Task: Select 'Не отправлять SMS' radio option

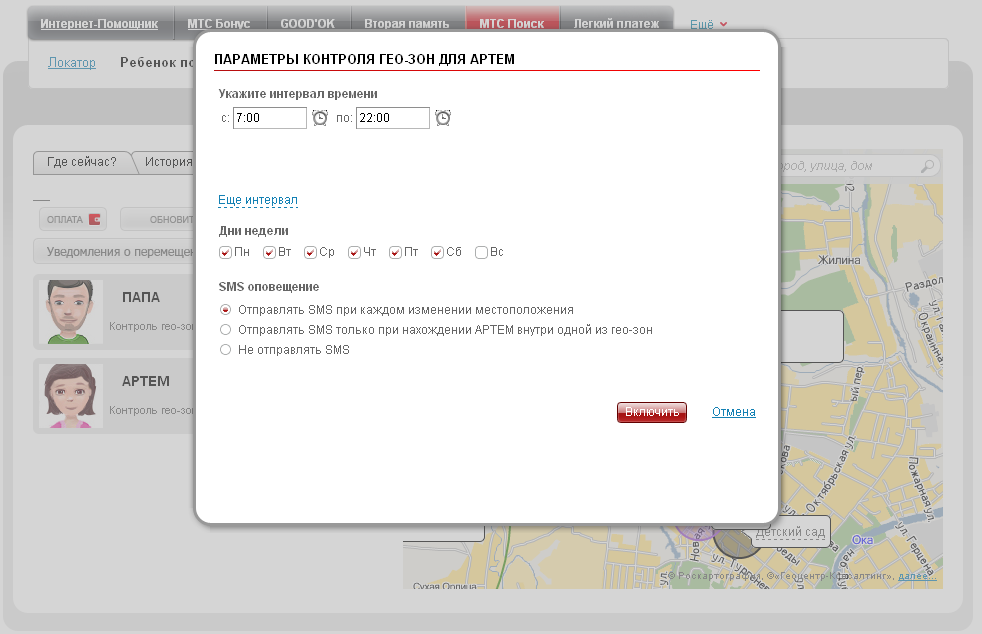Action: [x=225, y=350]
